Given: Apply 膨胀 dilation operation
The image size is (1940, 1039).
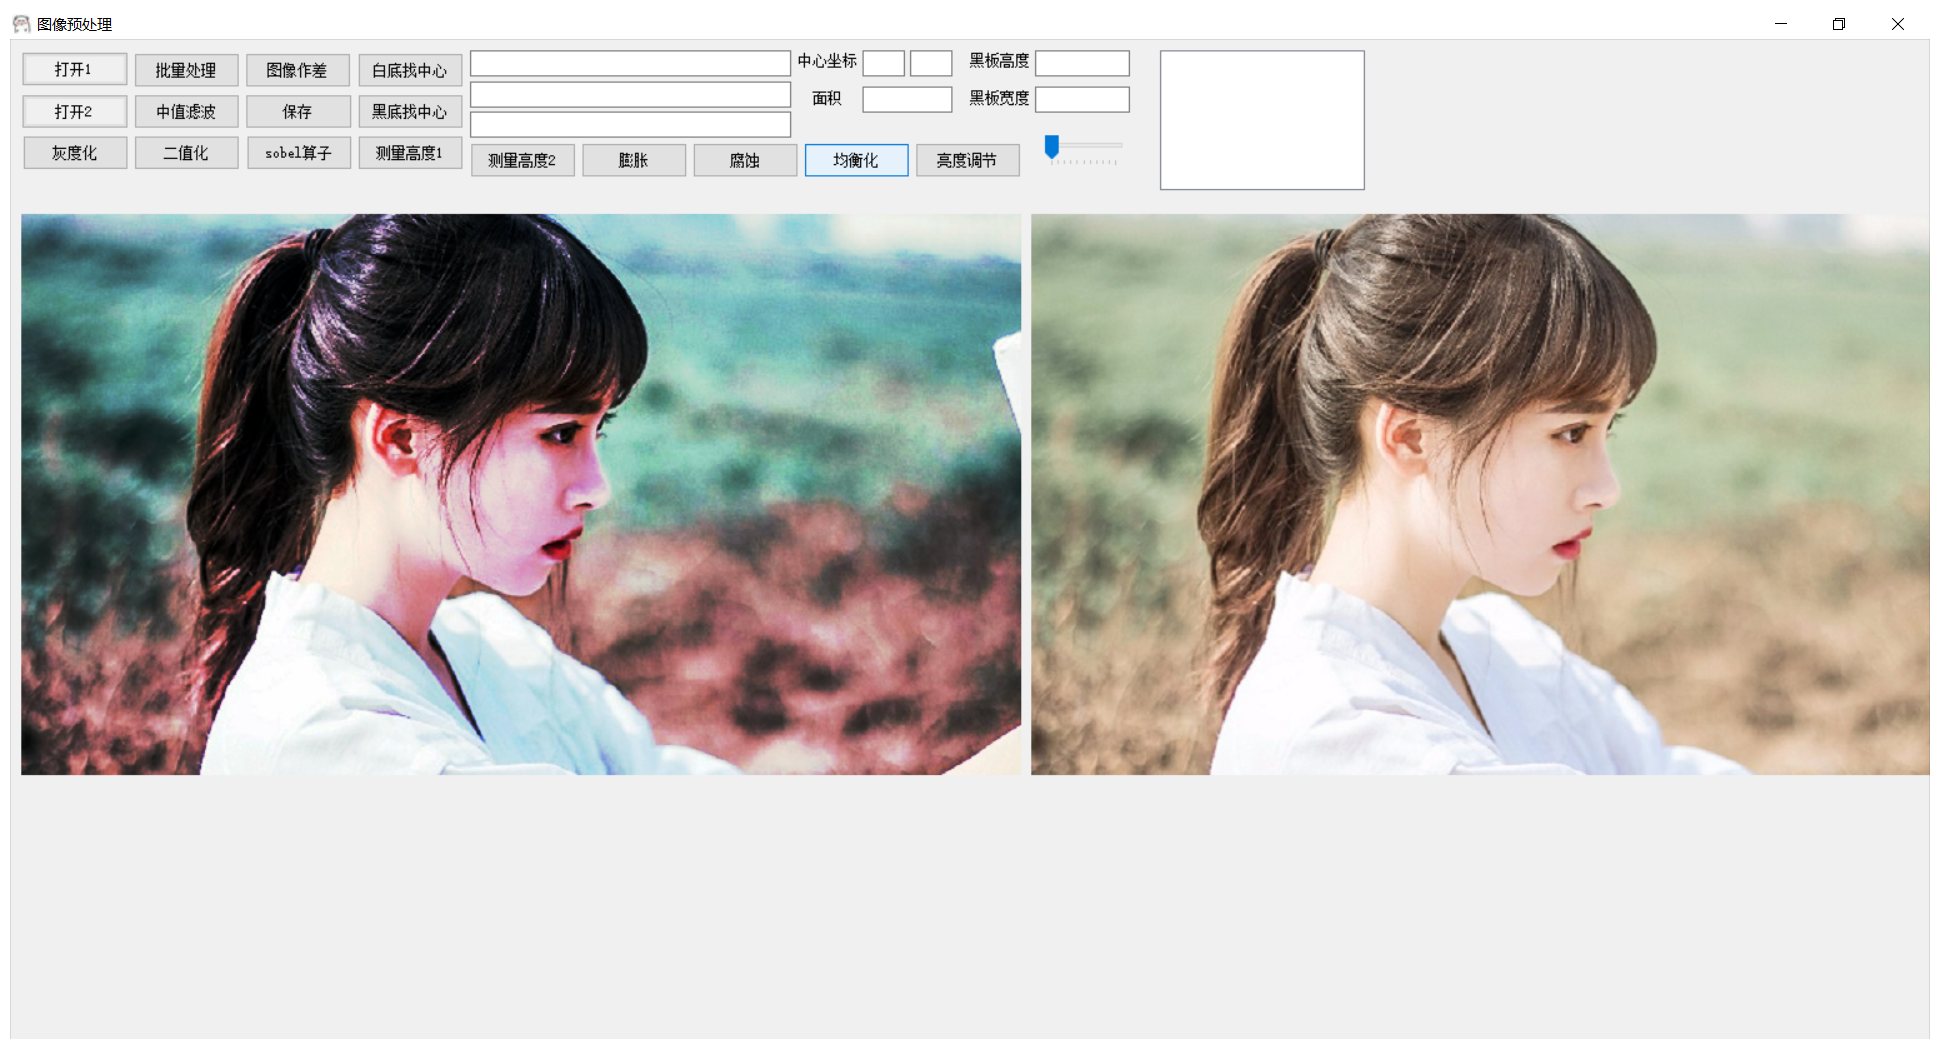Looking at the screenshot, I should 634,160.
